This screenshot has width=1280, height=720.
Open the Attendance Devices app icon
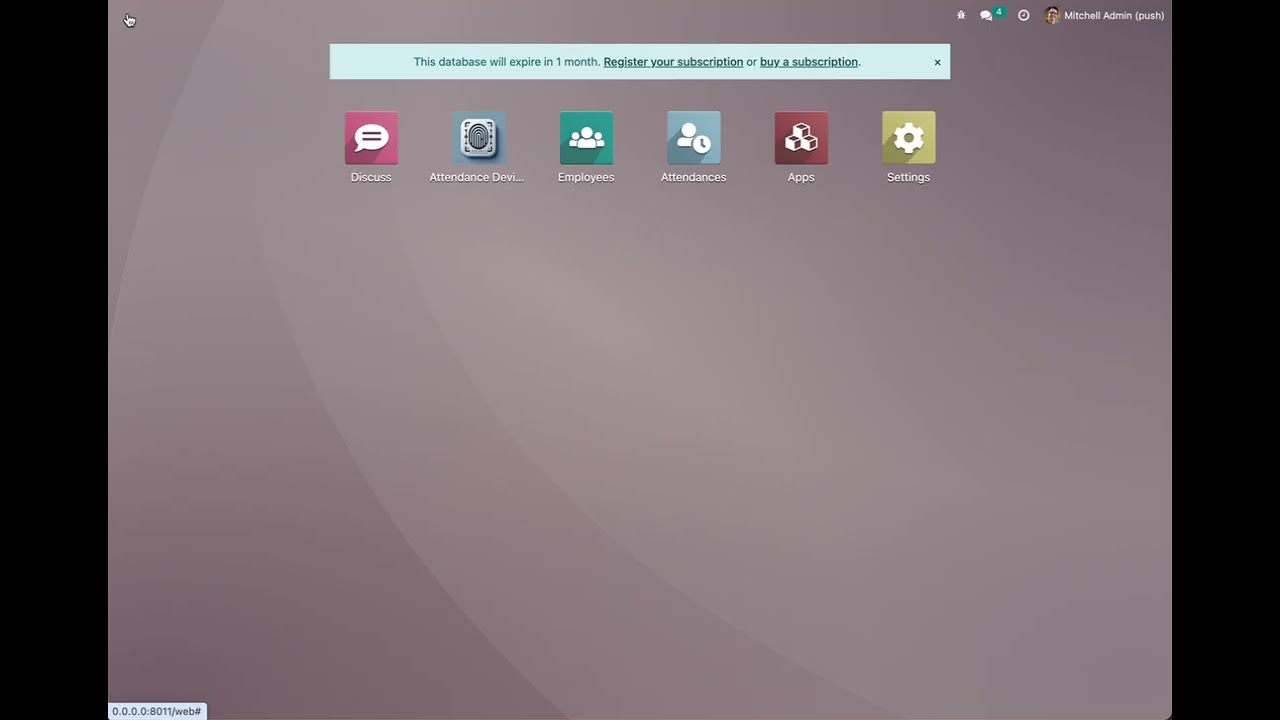click(x=478, y=138)
